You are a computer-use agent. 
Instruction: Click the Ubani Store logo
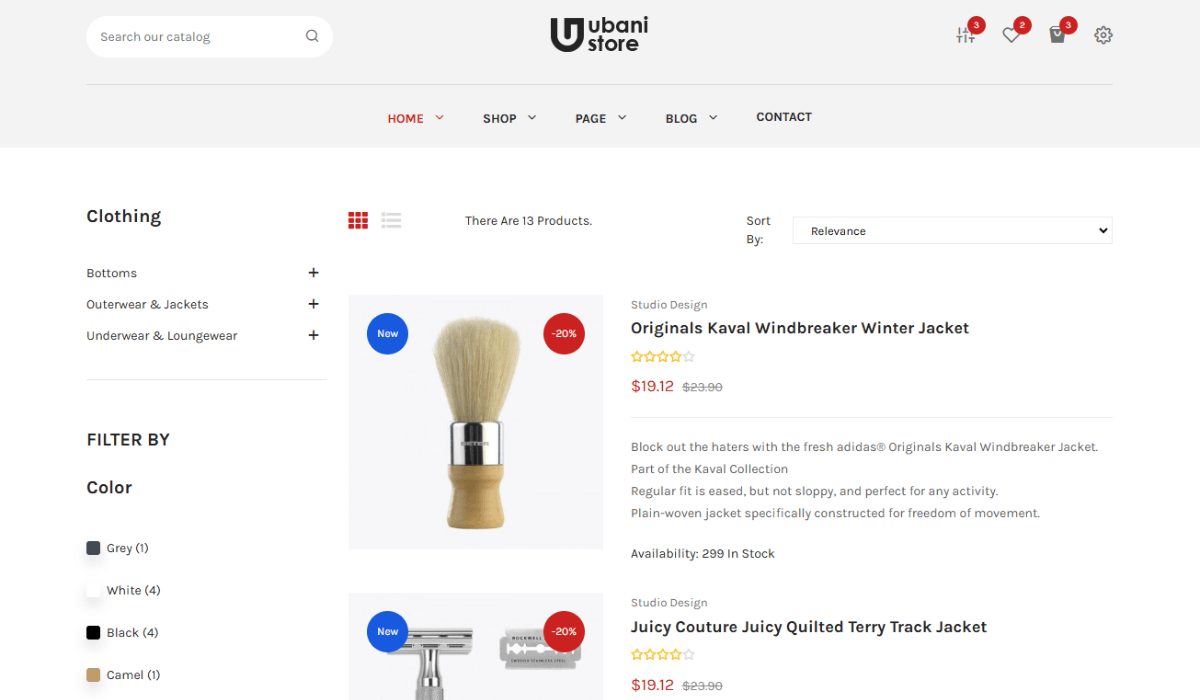pyautogui.click(x=599, y=35)
